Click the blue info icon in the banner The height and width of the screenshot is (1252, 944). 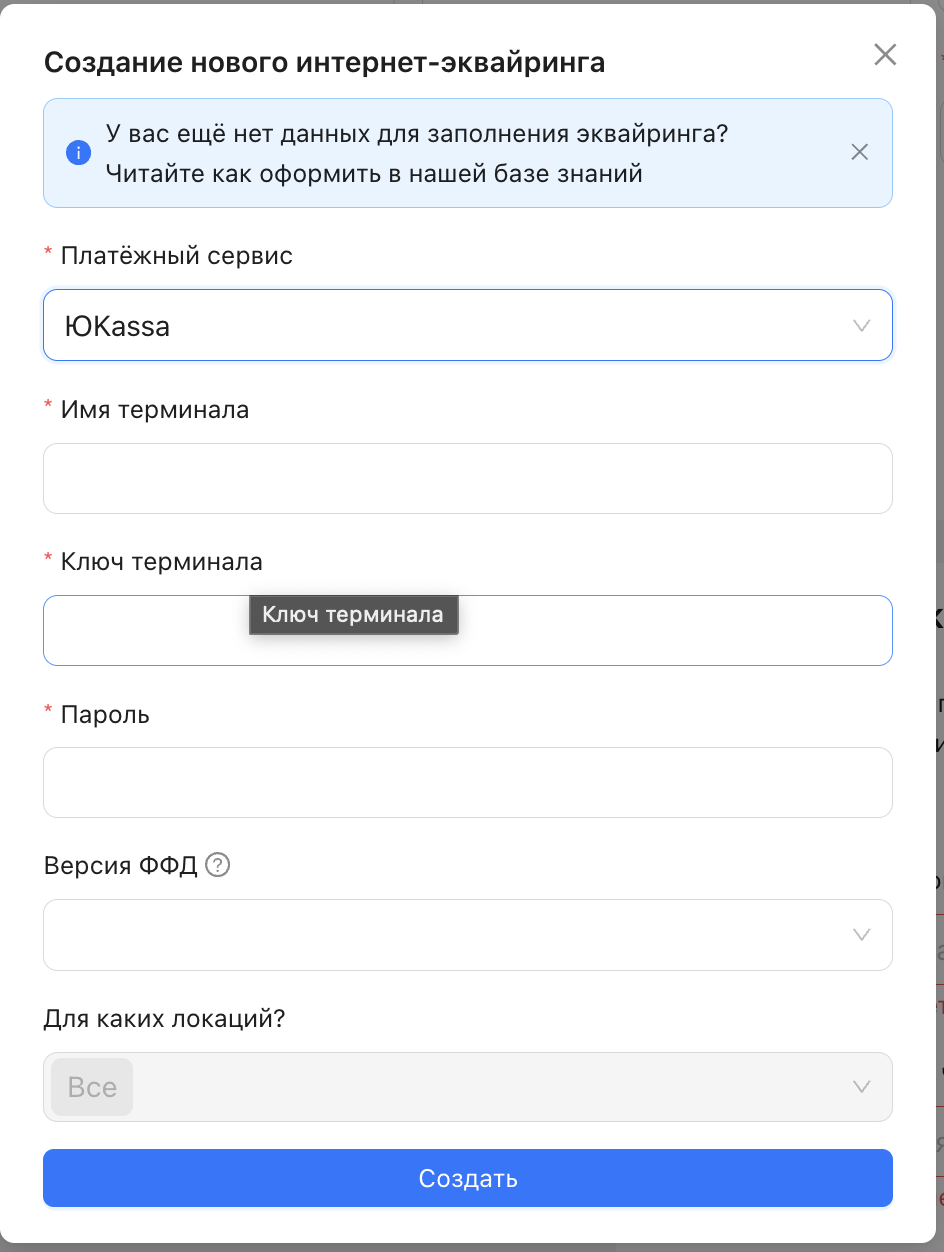tap(78, 153)
